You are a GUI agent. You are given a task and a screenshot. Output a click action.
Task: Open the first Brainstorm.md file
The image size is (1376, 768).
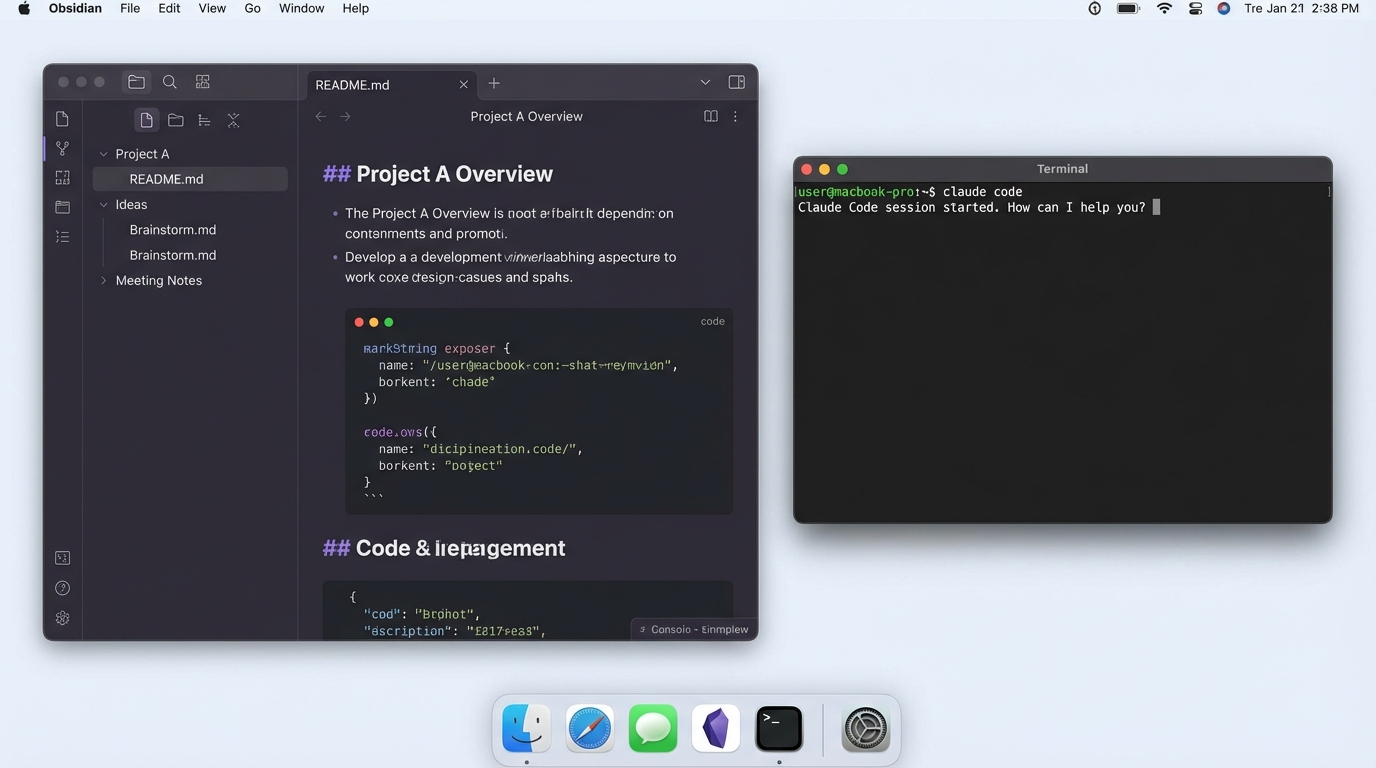point(172,230)
